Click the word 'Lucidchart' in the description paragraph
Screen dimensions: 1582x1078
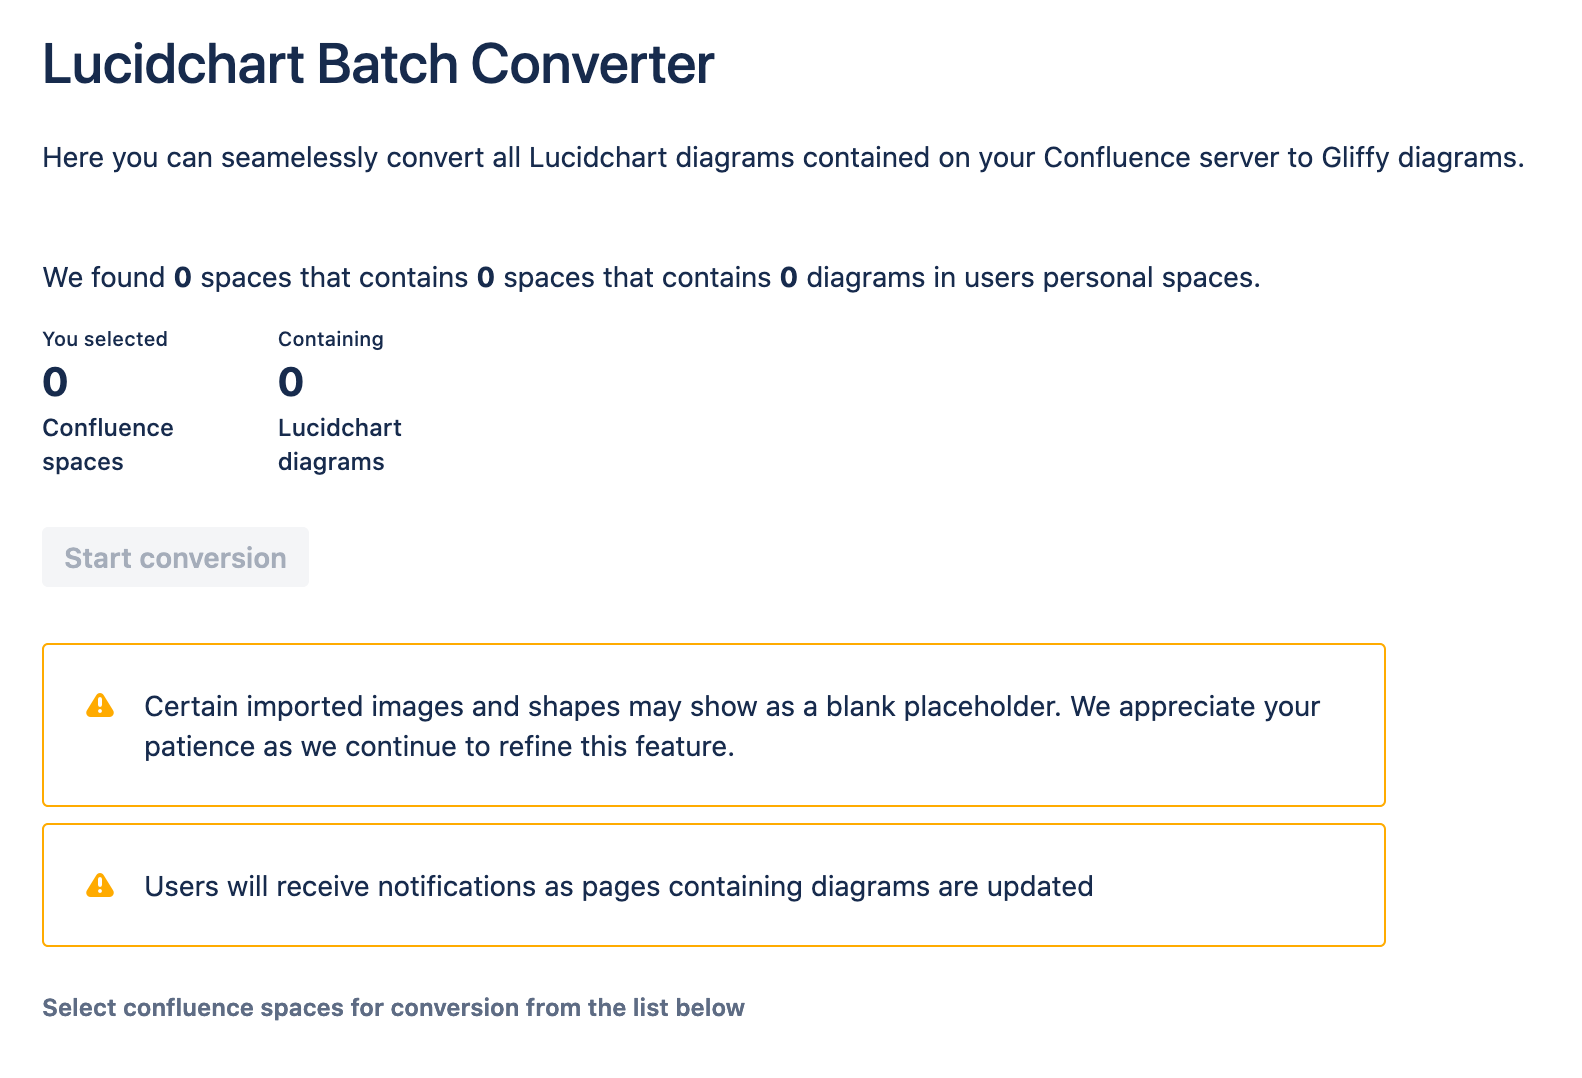point(597,157)
